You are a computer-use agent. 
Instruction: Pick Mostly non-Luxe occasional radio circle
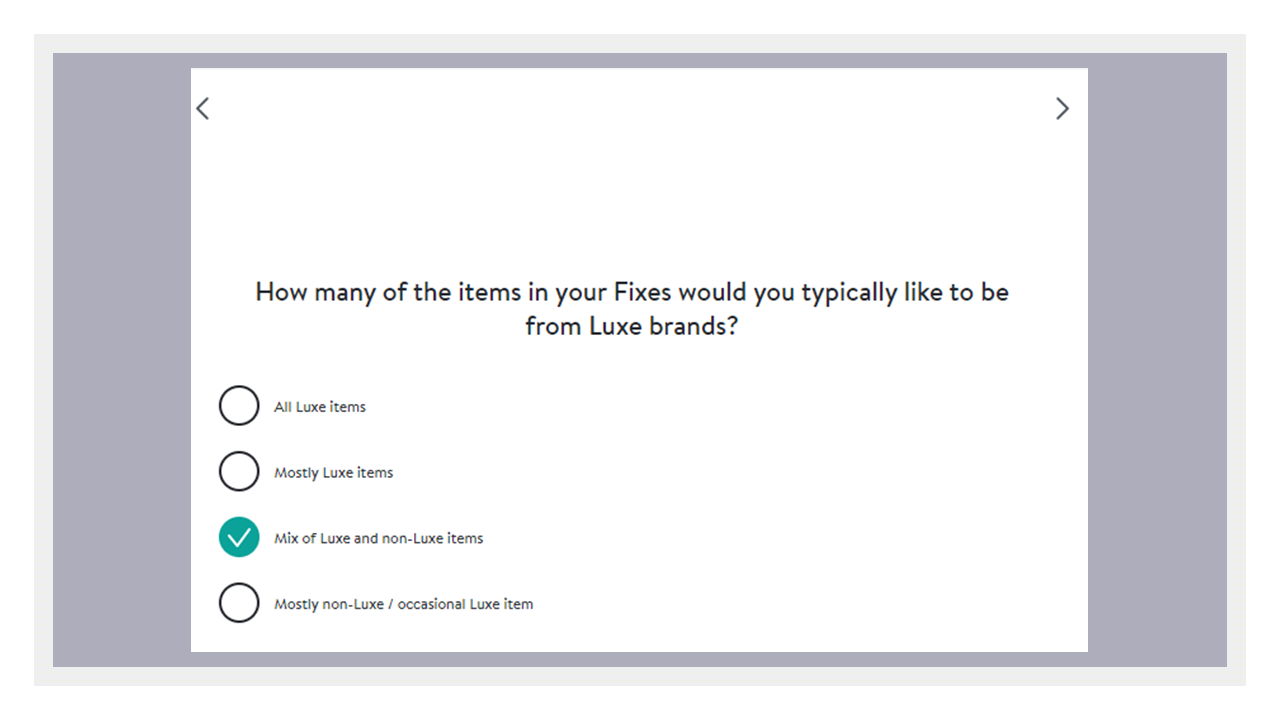click(x=239, y=603)
